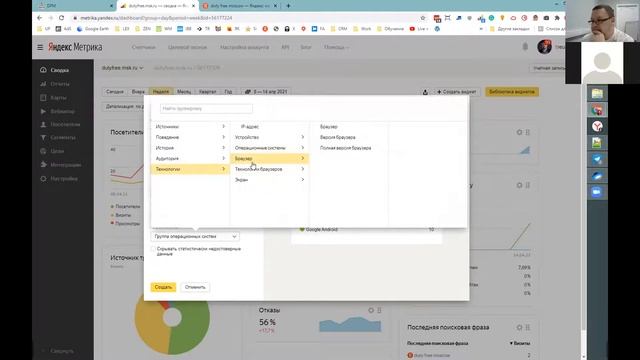Expand the Экран submenu
The height and width of the screenshot is (360, 640).
point(269,180)
